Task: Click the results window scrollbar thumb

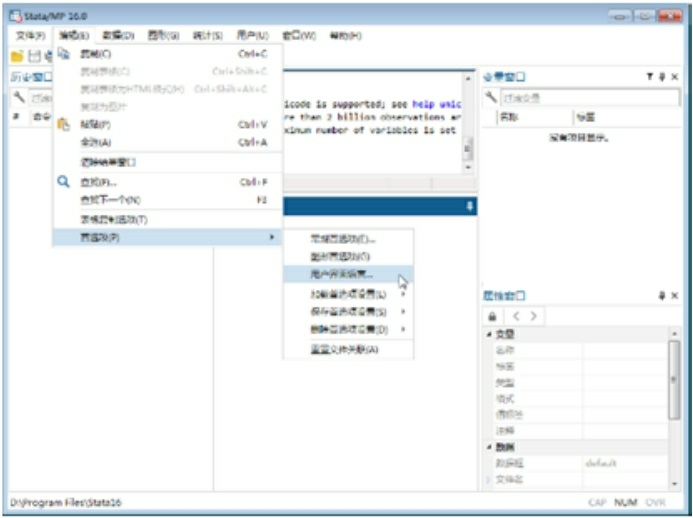Action: (468, 149)
